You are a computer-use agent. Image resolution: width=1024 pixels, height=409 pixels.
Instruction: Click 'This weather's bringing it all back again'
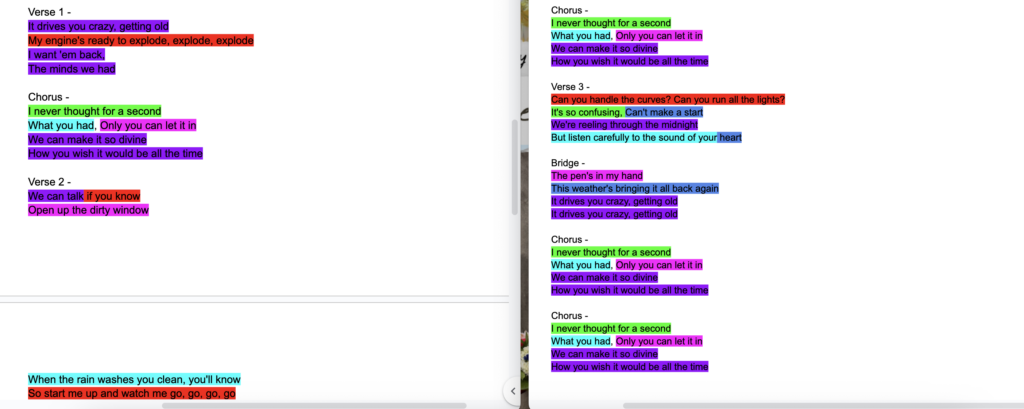[x=634, y=188]
